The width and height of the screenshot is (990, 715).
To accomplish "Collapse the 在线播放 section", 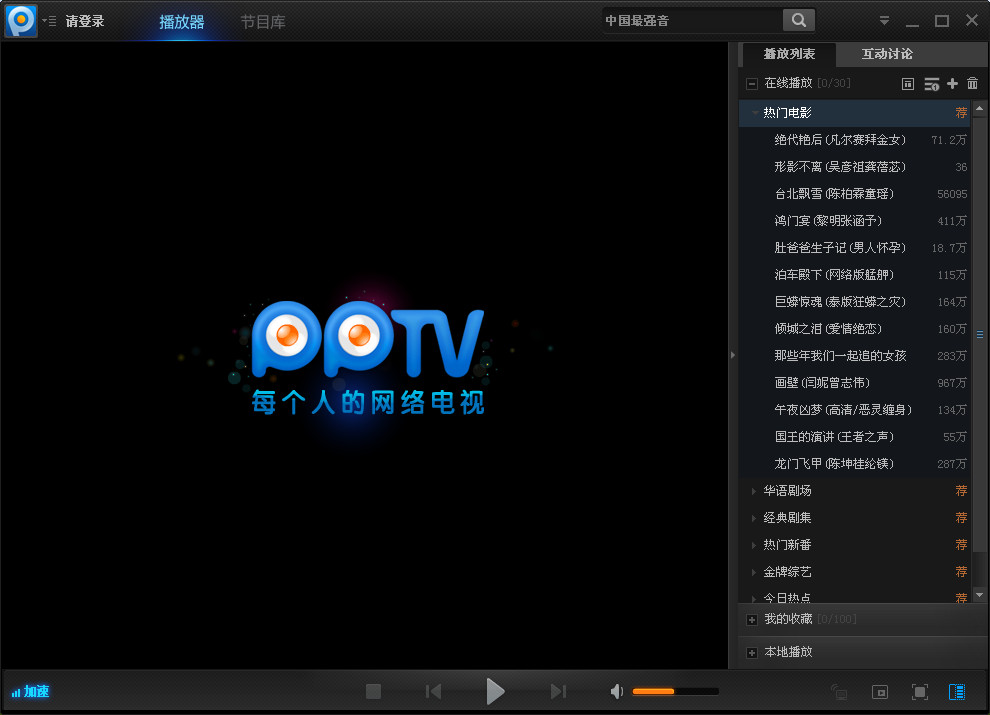I will [751, 83].
